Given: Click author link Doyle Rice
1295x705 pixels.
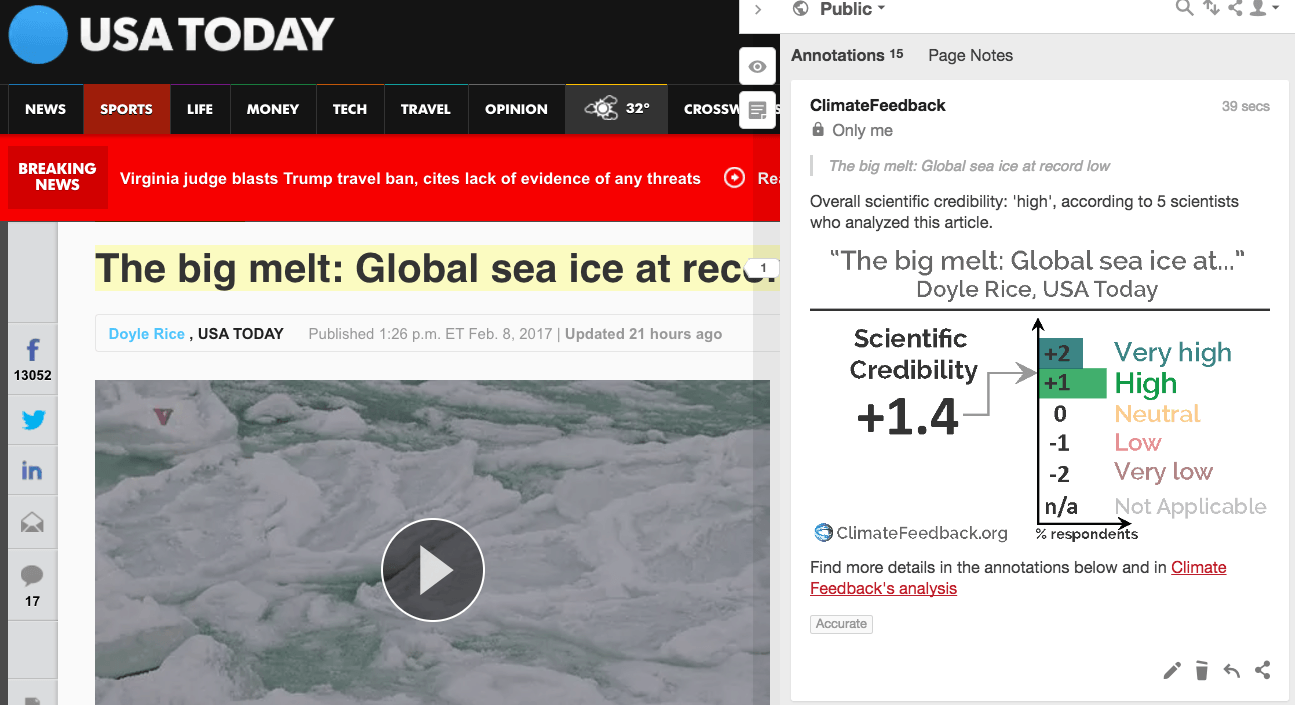Looking at the screenshot, I should (x=146, y=334).
